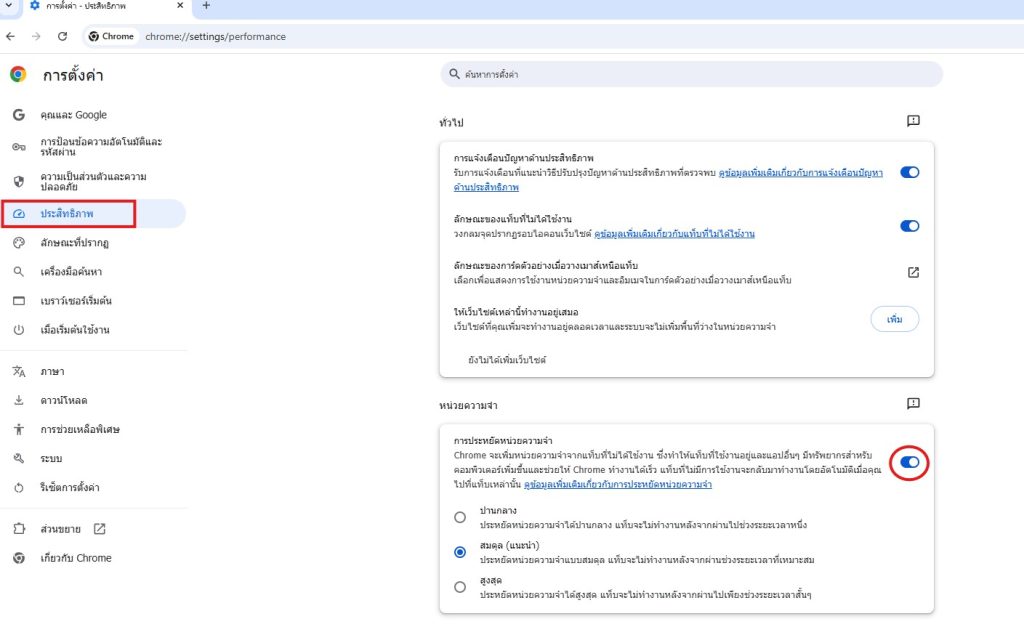This screenshot has height=627, width=1024.
Task: Open learn more link about Memory Saver
Action: (635, 484)
